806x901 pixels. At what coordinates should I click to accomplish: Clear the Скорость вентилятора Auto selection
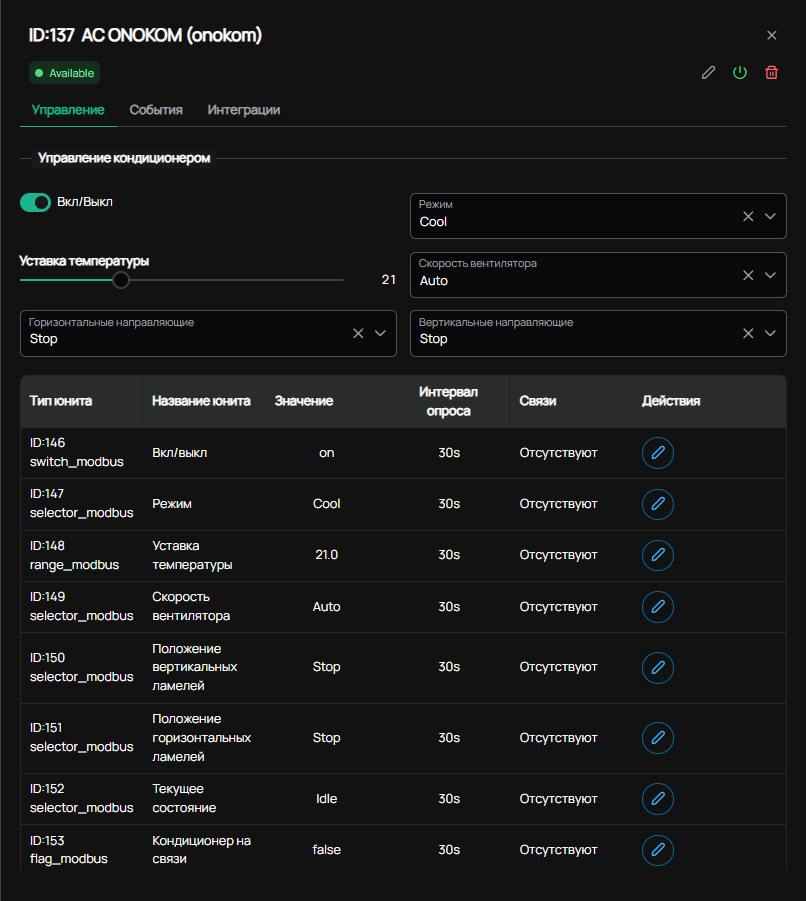pyautogui.click(x=748, y=275)
